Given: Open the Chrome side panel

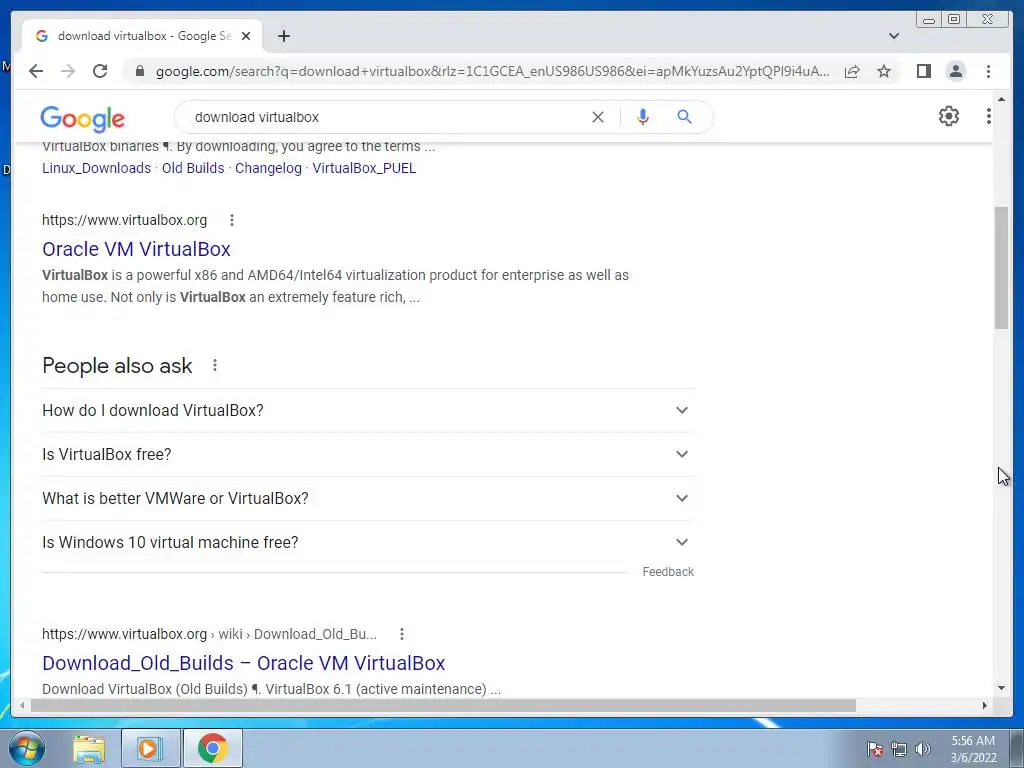Looking at the screenshot, I should 923,71.
